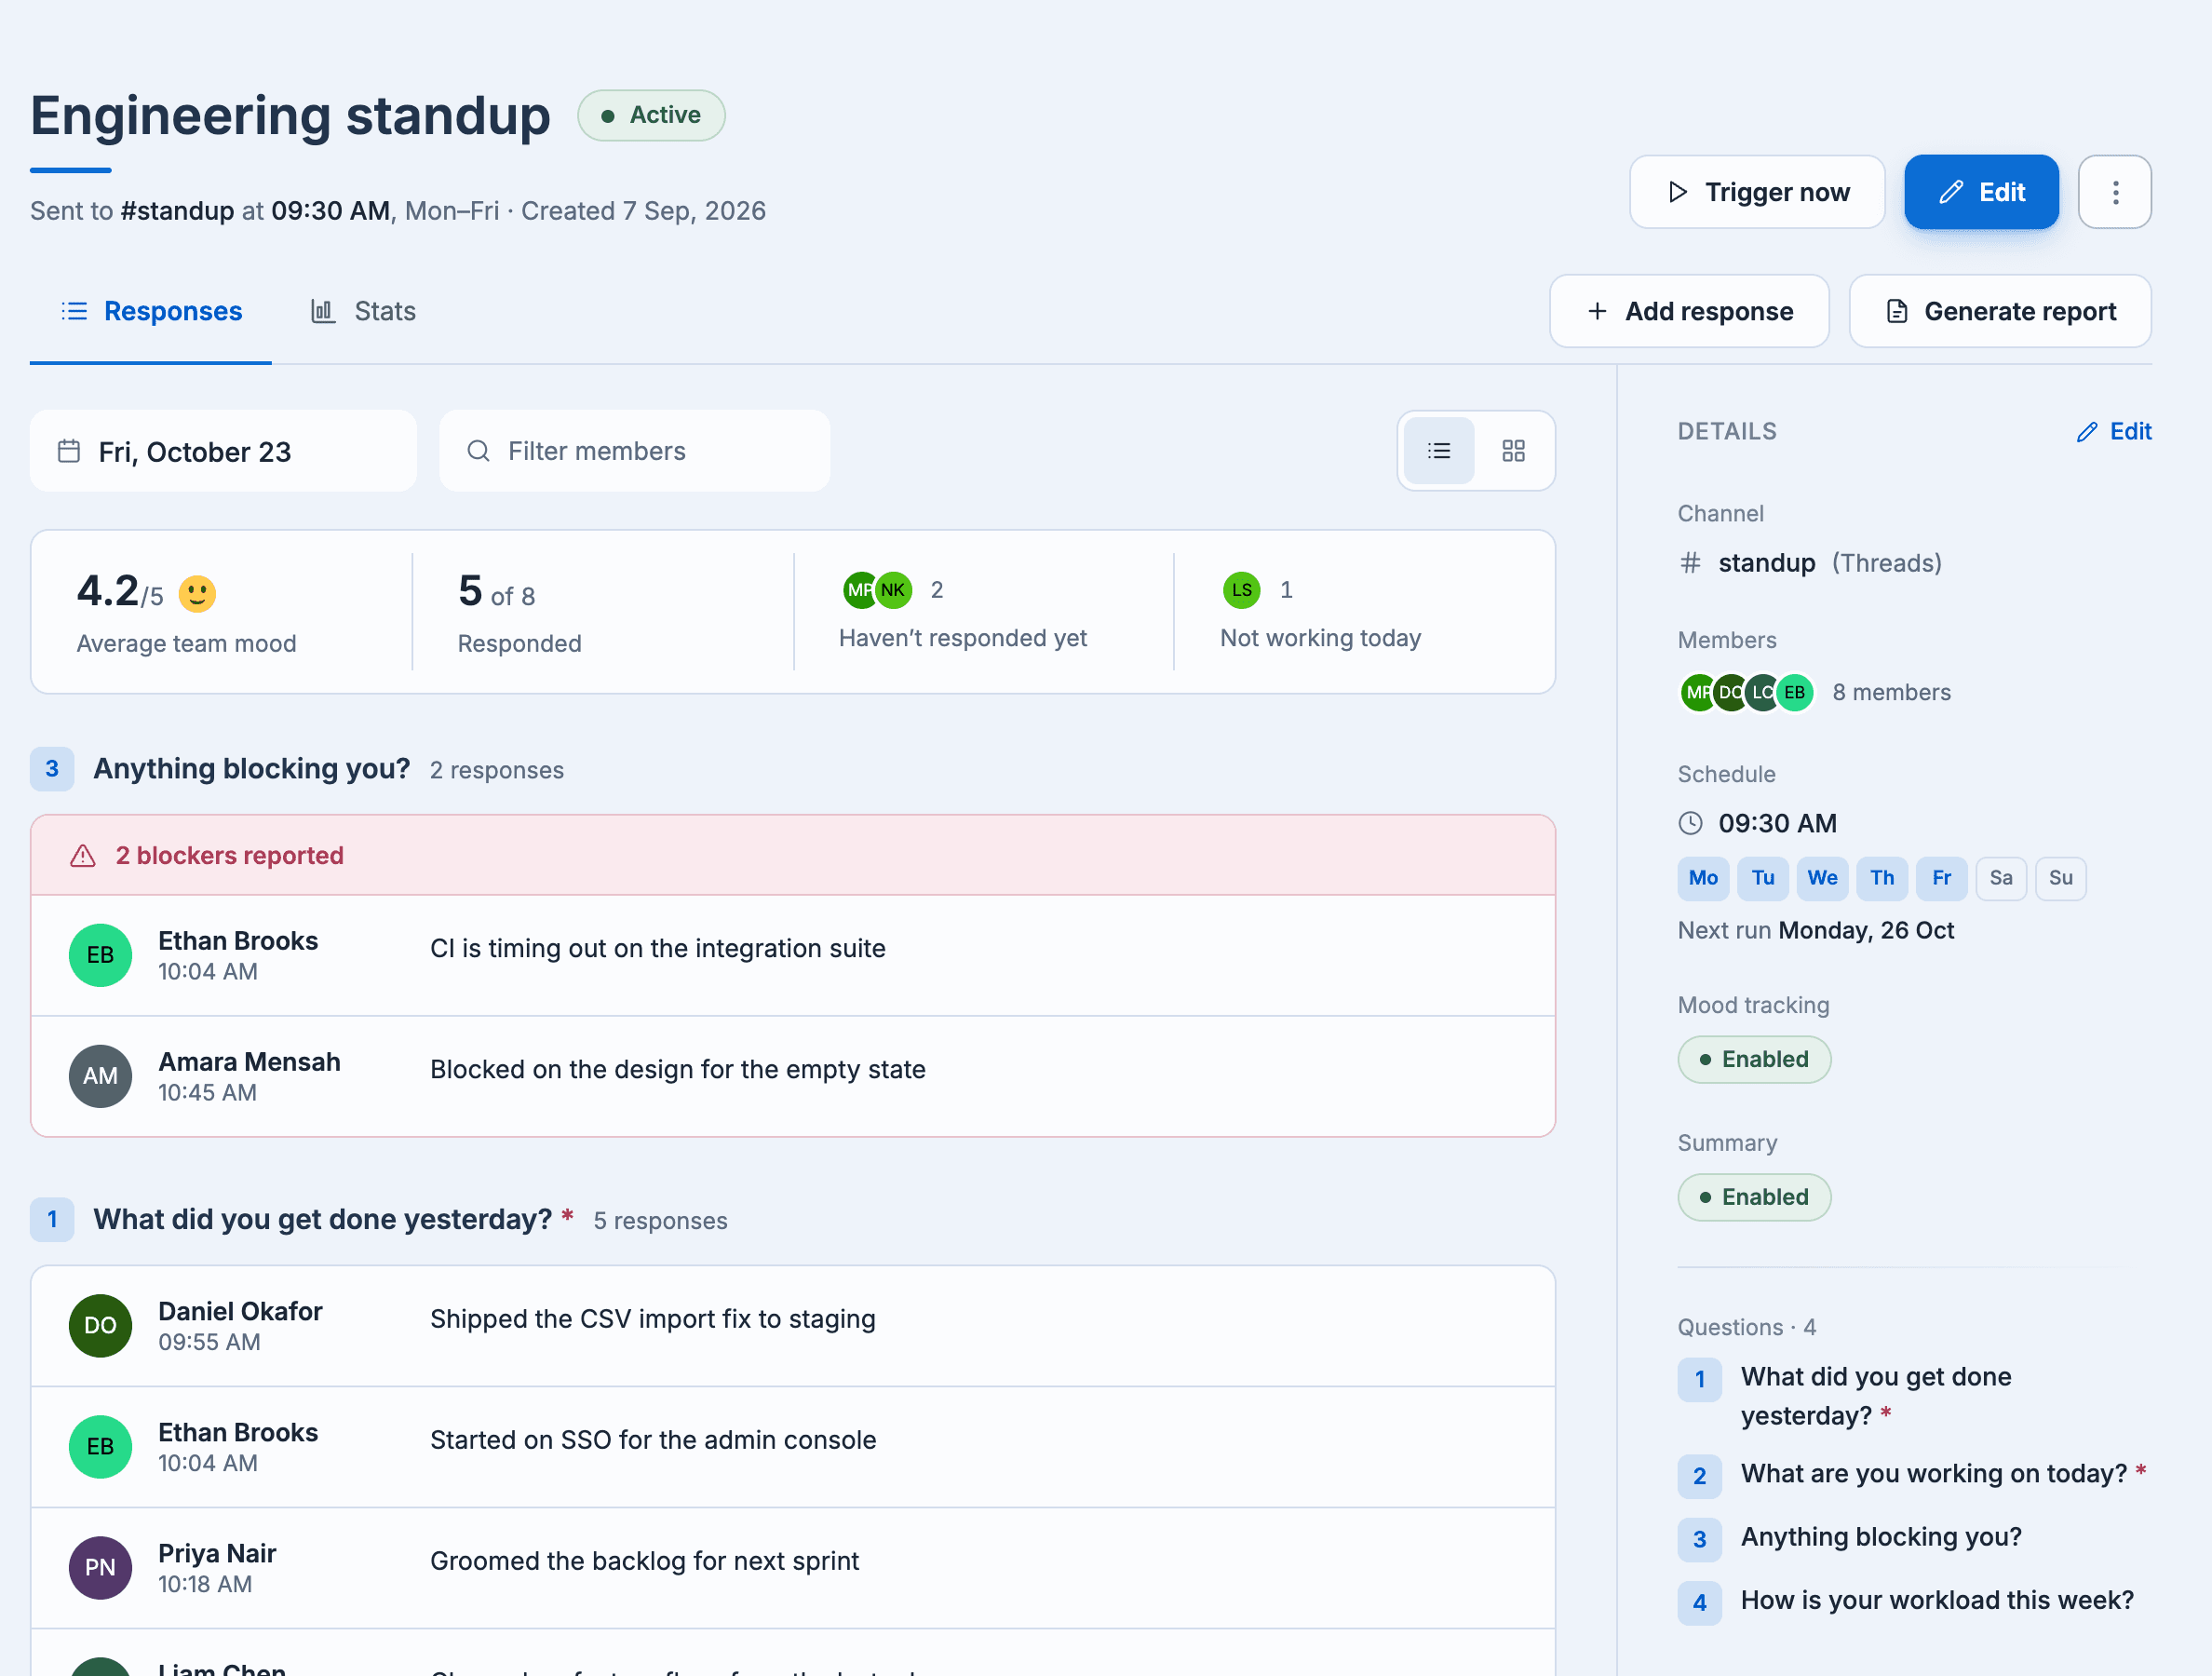Click the Active status badge
The image size is (2212, 1676).
pos(651,115)
